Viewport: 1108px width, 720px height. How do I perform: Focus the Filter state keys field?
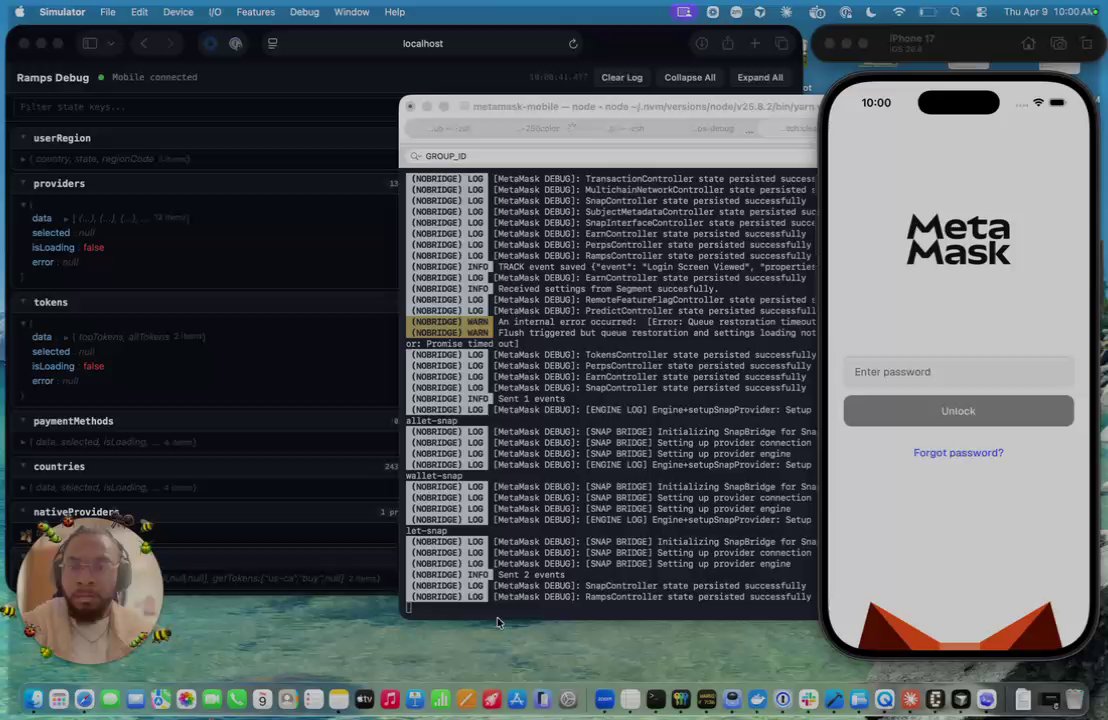click(205, 107)
